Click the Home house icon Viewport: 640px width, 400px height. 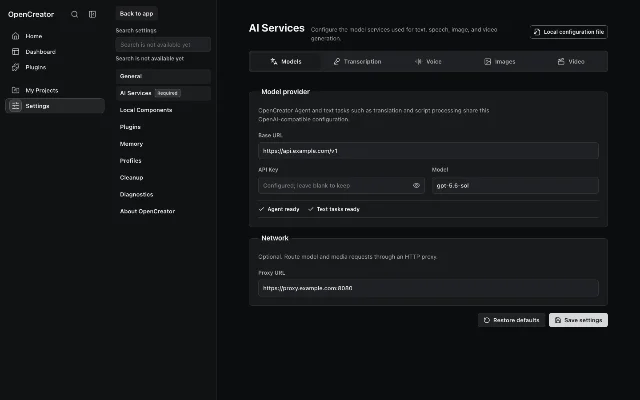16,36
